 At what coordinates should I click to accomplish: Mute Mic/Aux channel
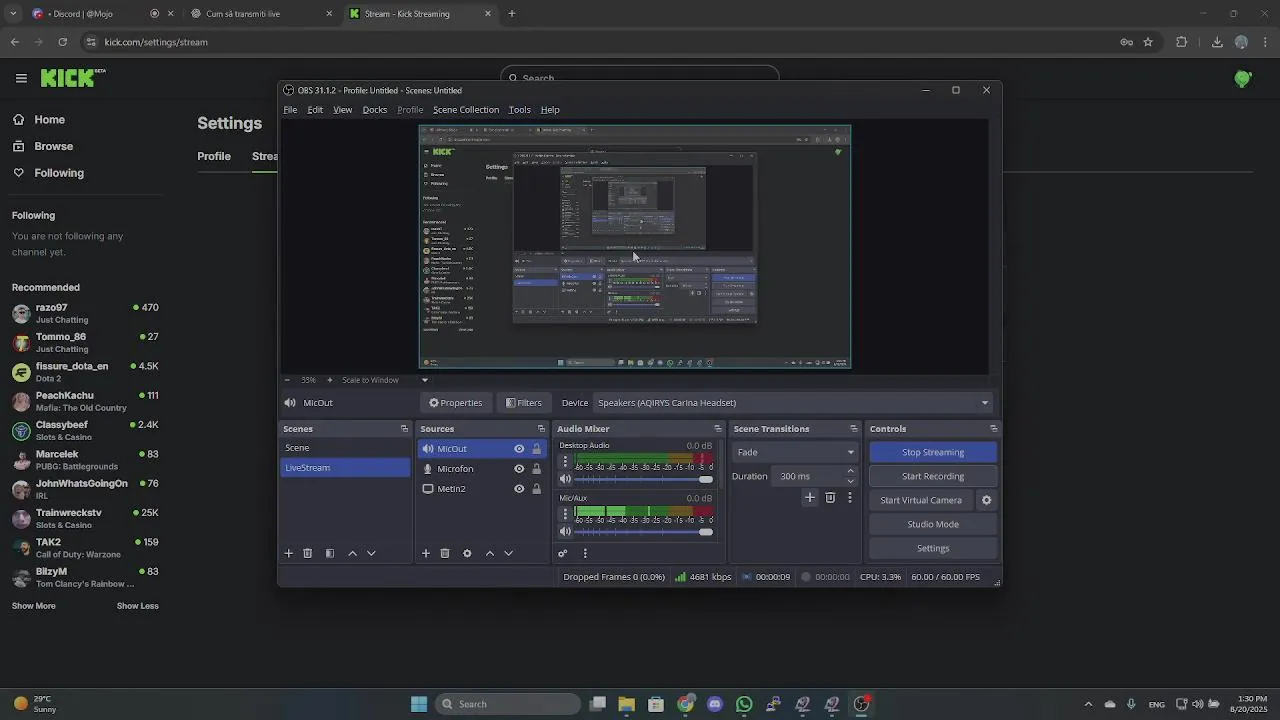[565, 531]
